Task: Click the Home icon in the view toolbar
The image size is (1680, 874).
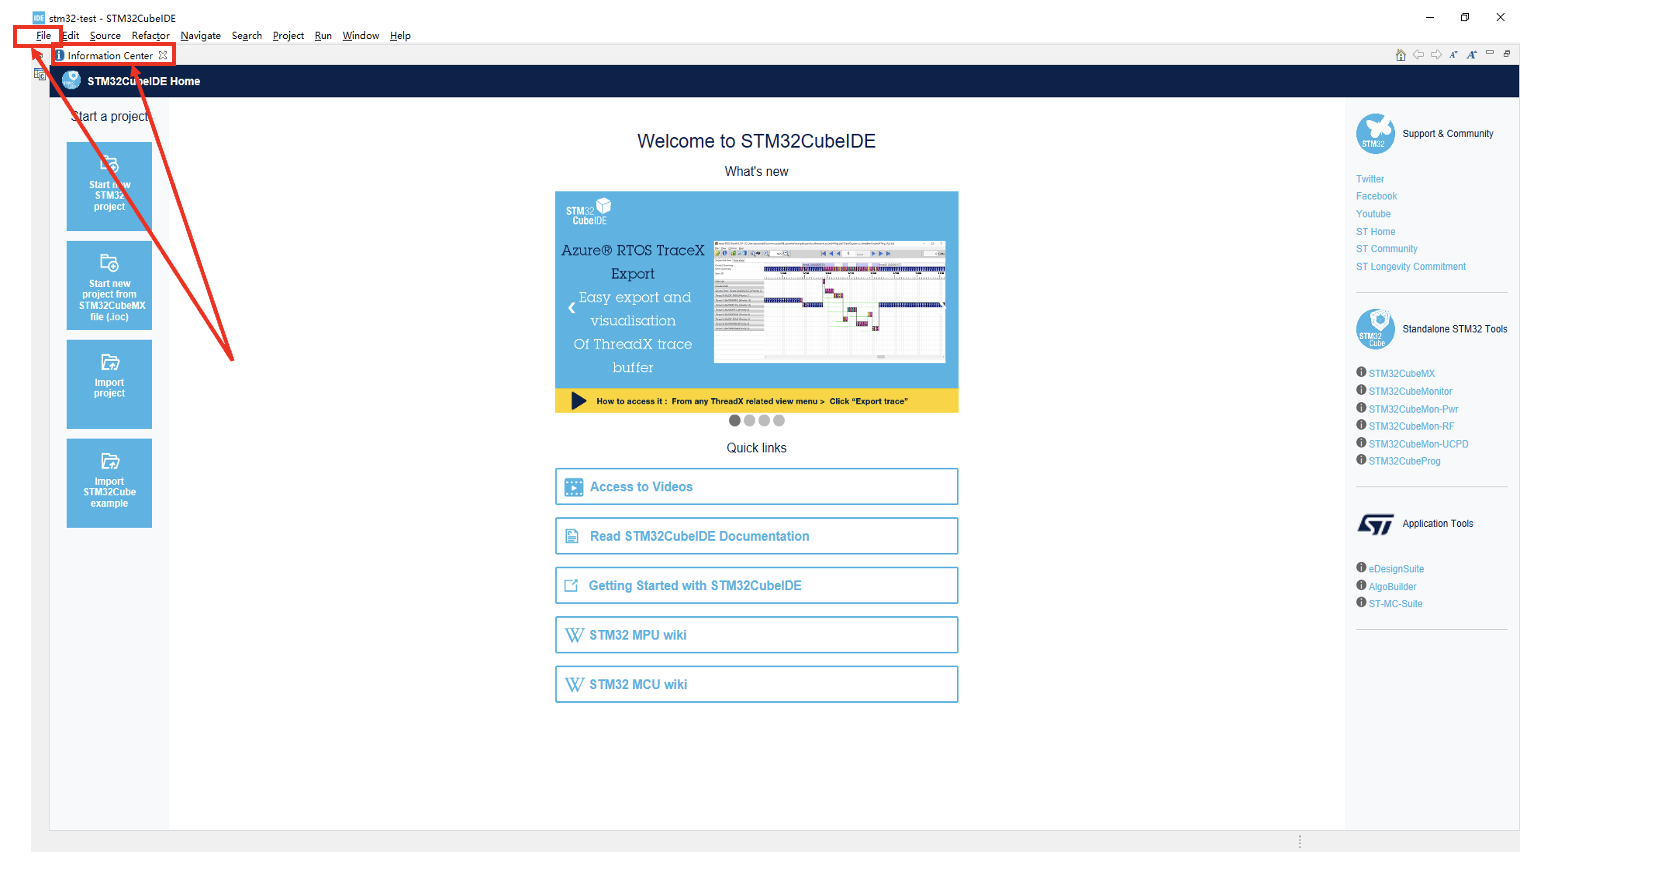Action: click(x=1400, y=55)
